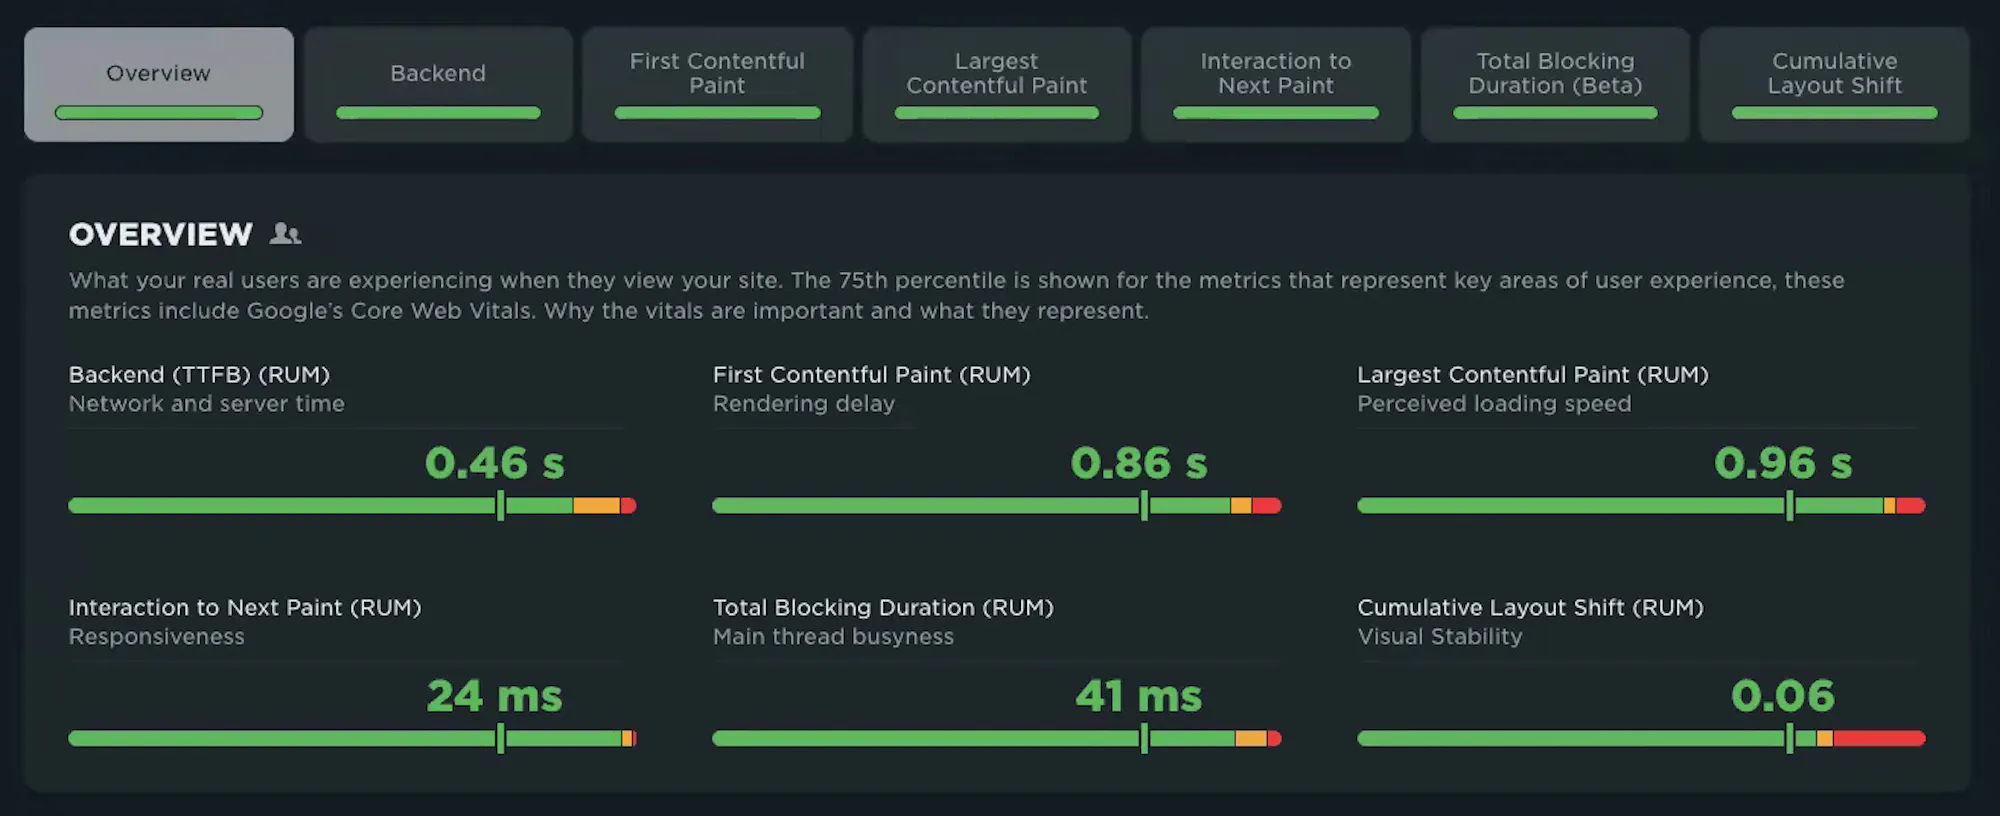Click the Total Blocking Duration 41 ms value
Viewport: 2000px width, 816px height.
pyautogui.click(x=1139, y=696)
